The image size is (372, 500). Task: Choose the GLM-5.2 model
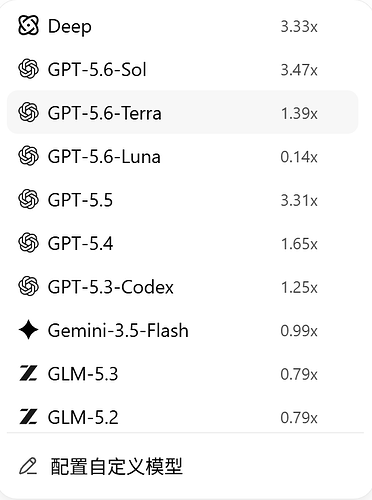coord(183,417)
